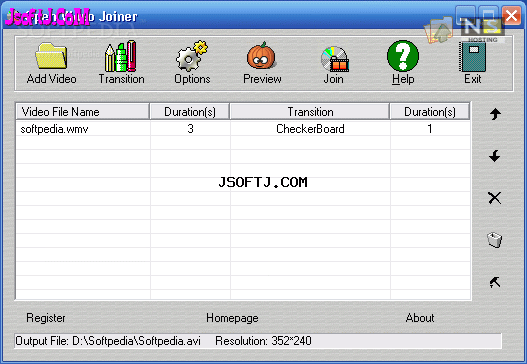Select the softpedia.wmv row in the list
Viewport: 527px width, 364px height.
(x=243, y=129)
